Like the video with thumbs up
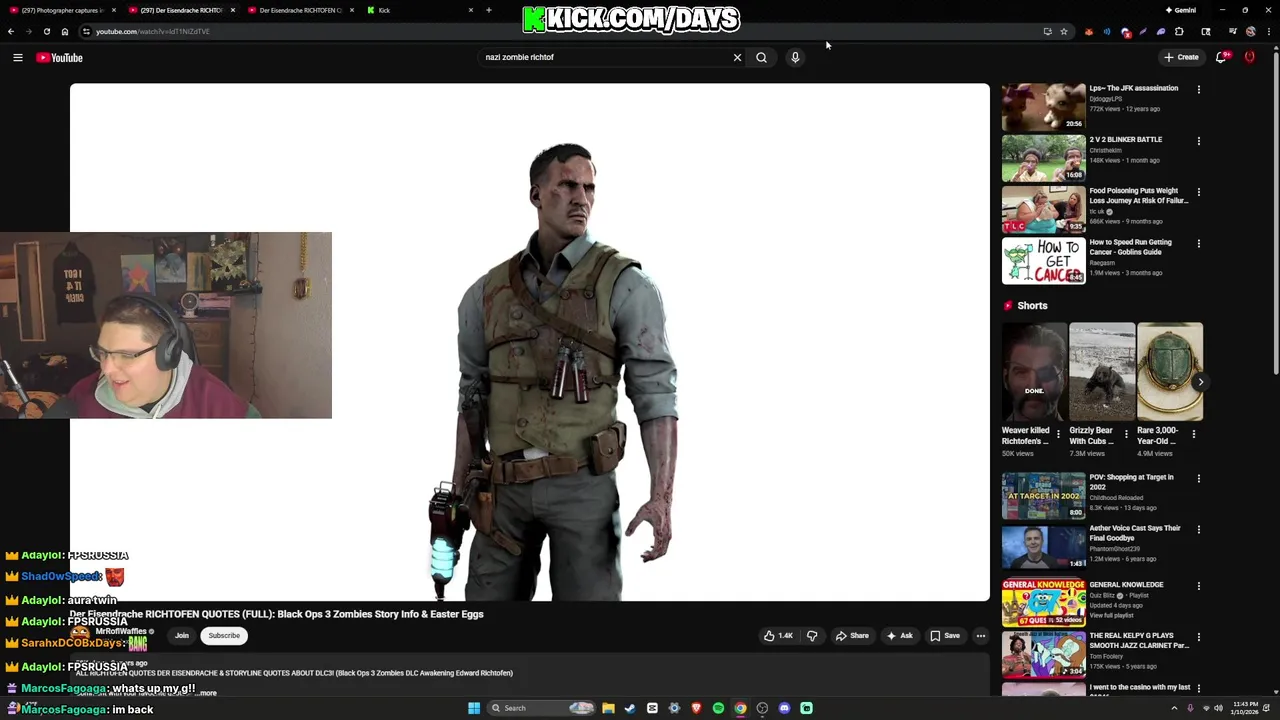Screen dimensions: 1280x720 pyautogui.click(x=778, y=636)
